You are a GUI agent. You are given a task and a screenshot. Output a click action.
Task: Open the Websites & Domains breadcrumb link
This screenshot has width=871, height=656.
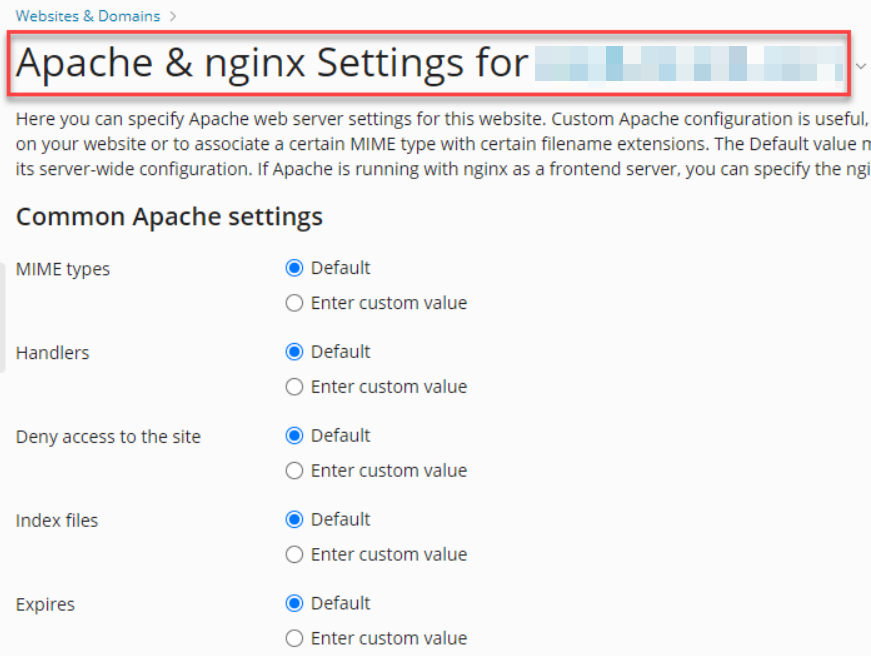pyautogui.click(x=88, y=16)
